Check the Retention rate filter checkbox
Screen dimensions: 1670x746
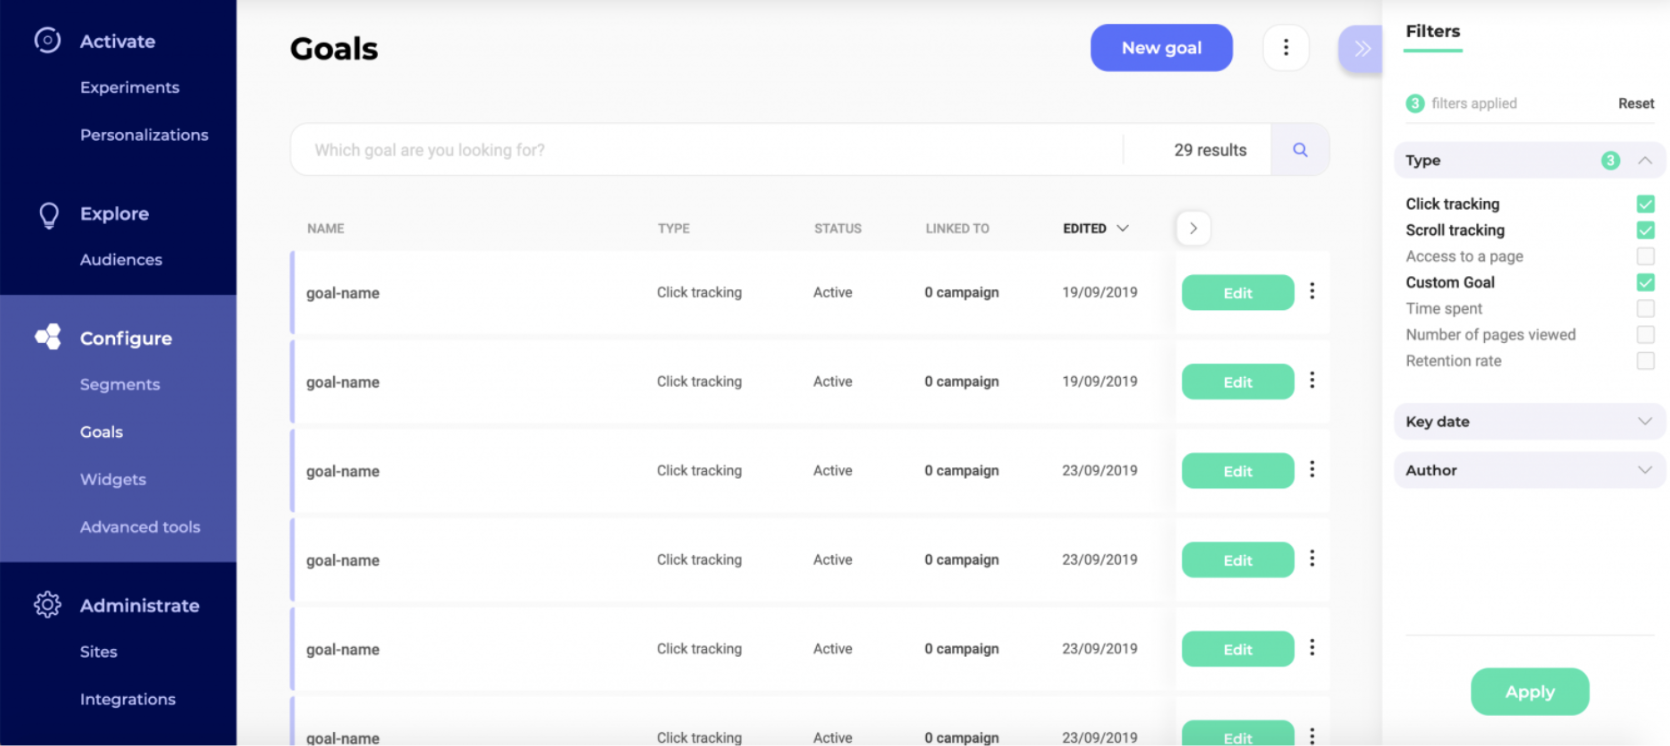[1645, 361]
